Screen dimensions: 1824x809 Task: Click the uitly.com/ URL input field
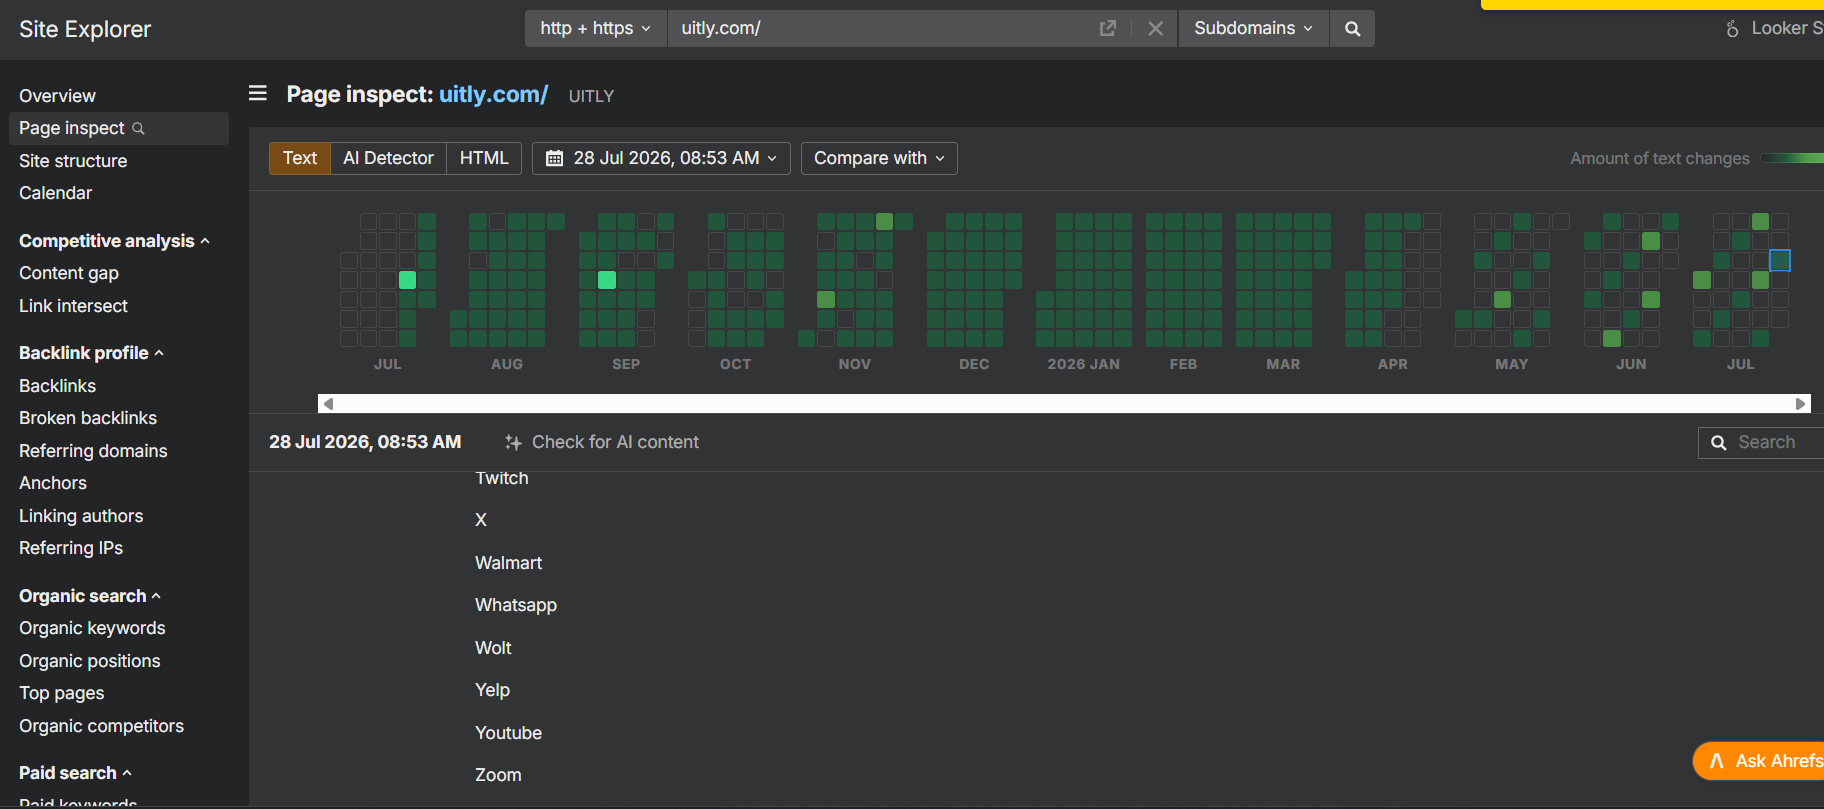point(880,29)
